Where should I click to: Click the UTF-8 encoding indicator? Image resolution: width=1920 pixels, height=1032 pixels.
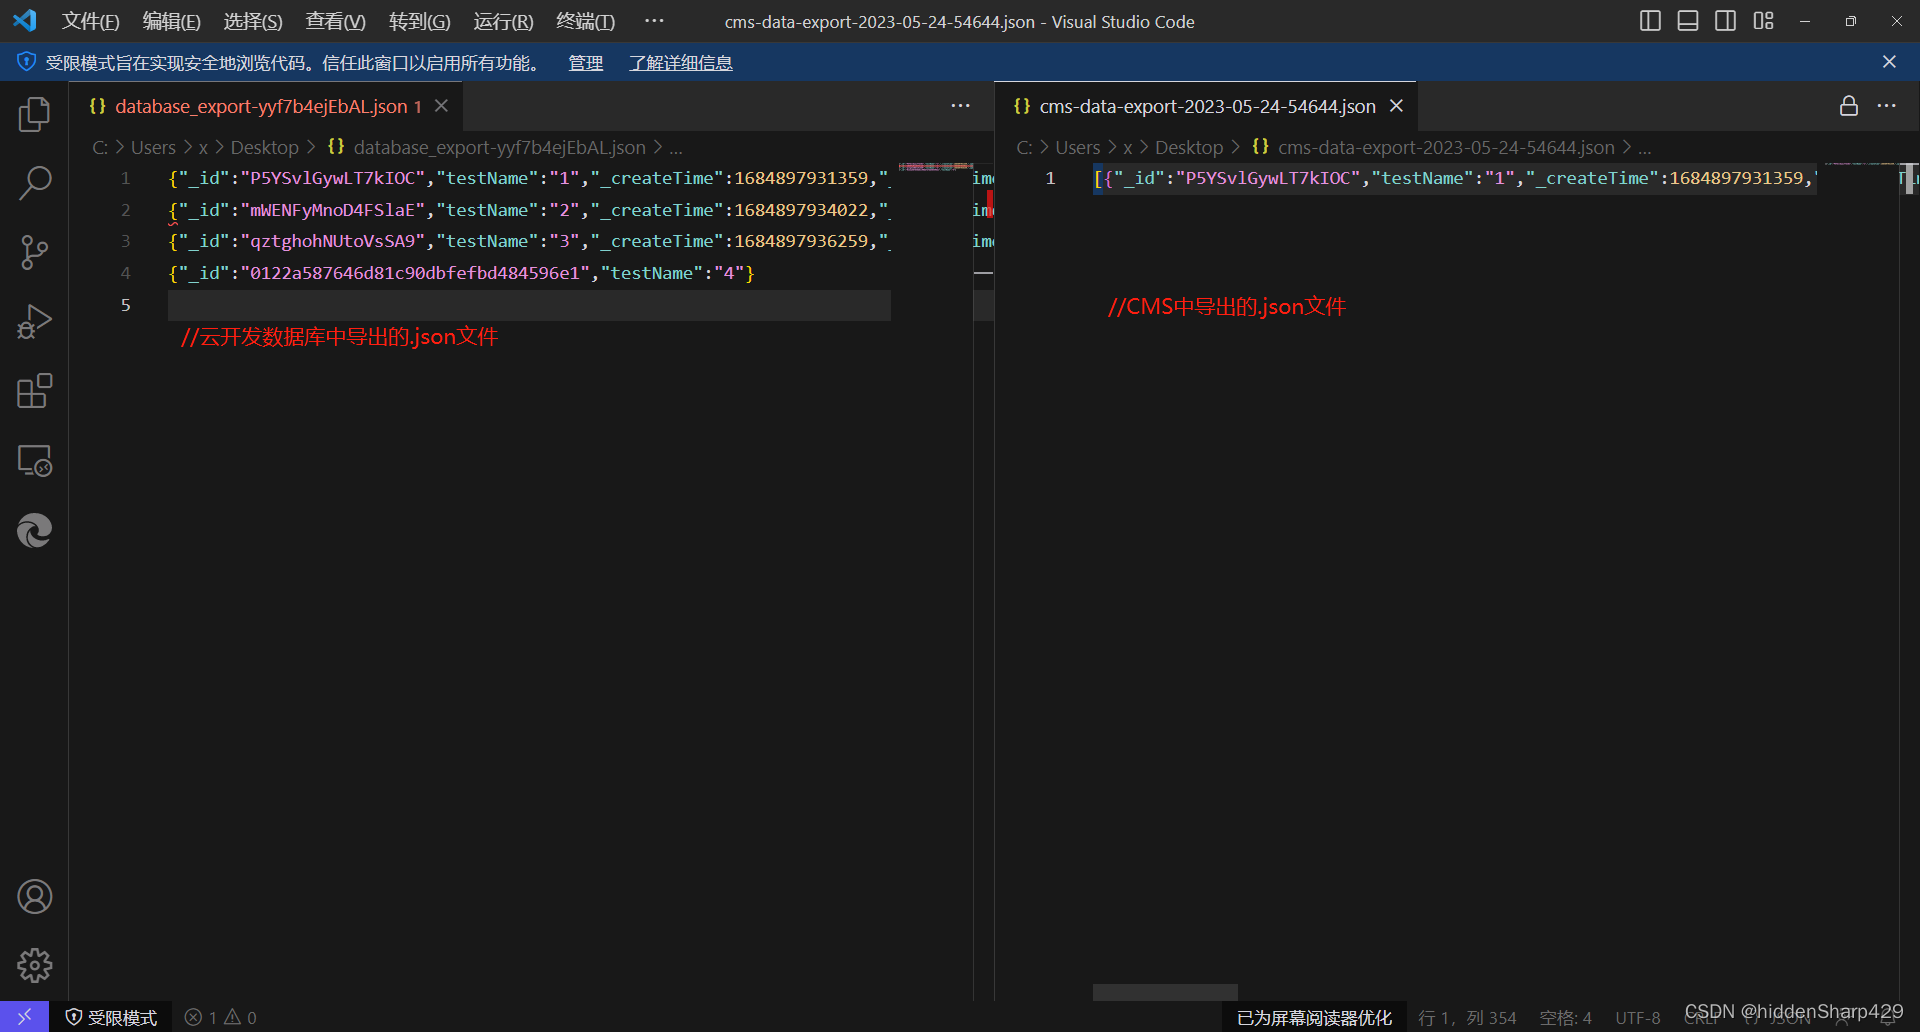pyautogui.click(x=1638, y=1017)
